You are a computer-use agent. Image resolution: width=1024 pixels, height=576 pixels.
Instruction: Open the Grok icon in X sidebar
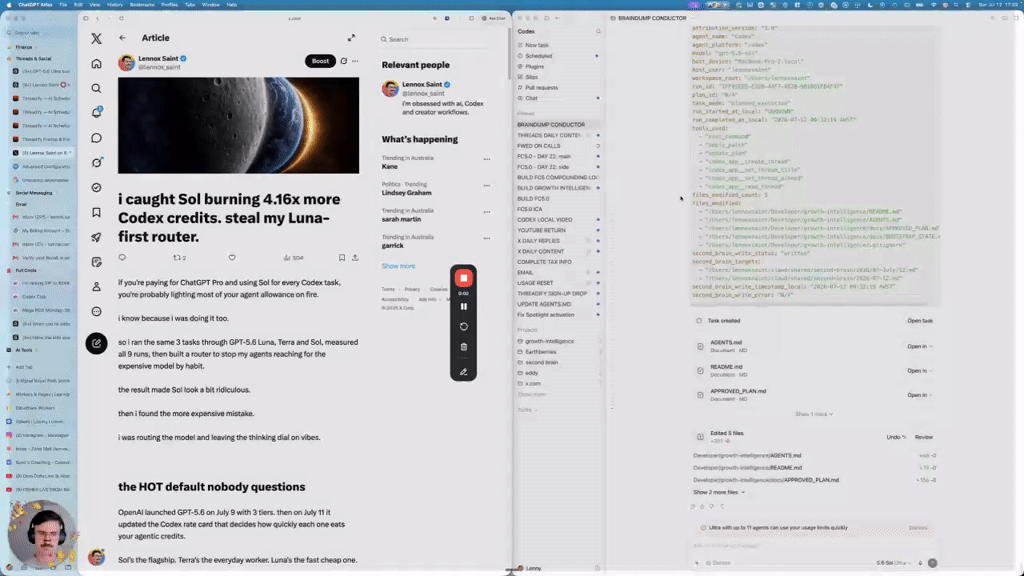96,163
